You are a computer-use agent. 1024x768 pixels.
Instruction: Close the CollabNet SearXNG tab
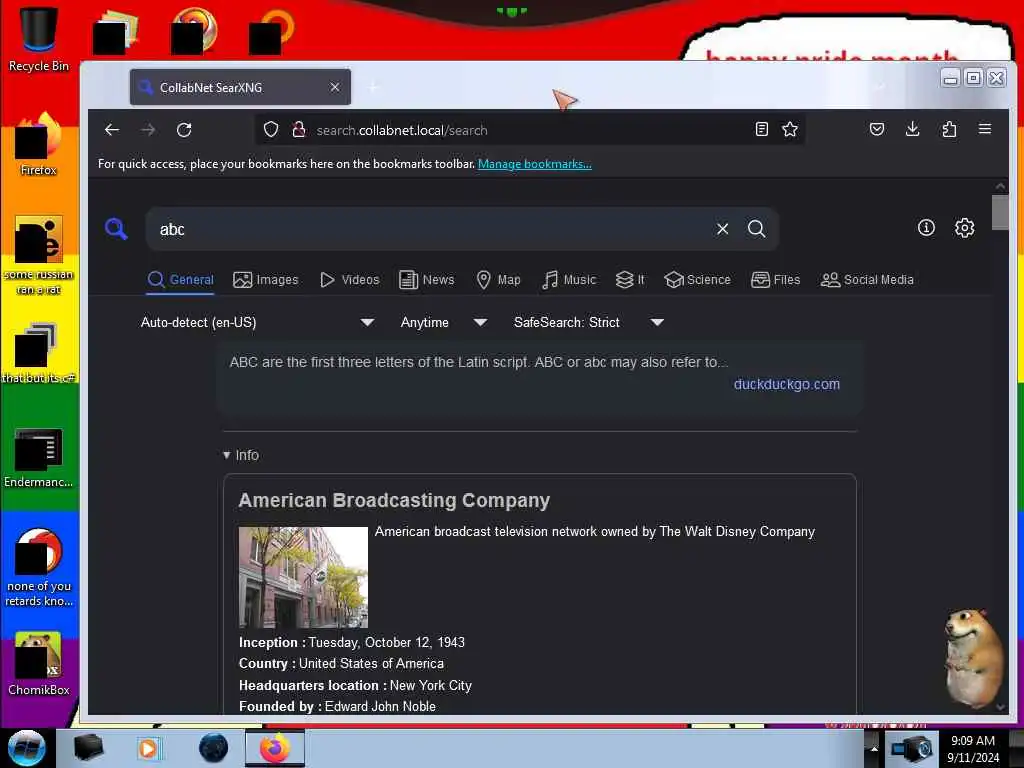[335, 87]
